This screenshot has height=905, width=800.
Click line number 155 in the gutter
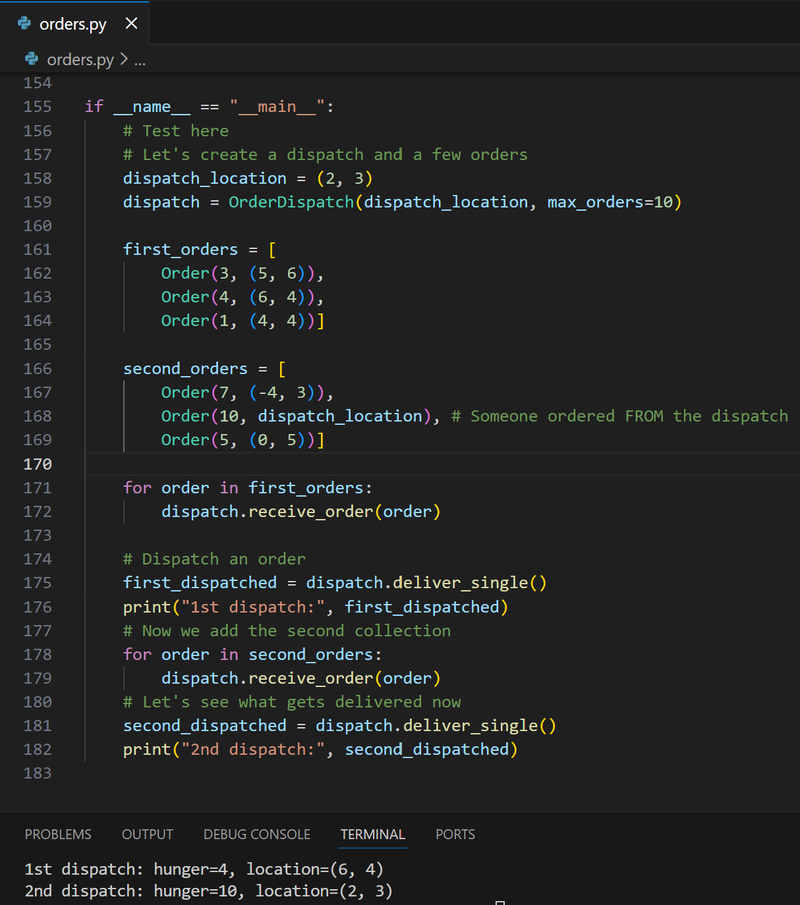pos(36,106)
